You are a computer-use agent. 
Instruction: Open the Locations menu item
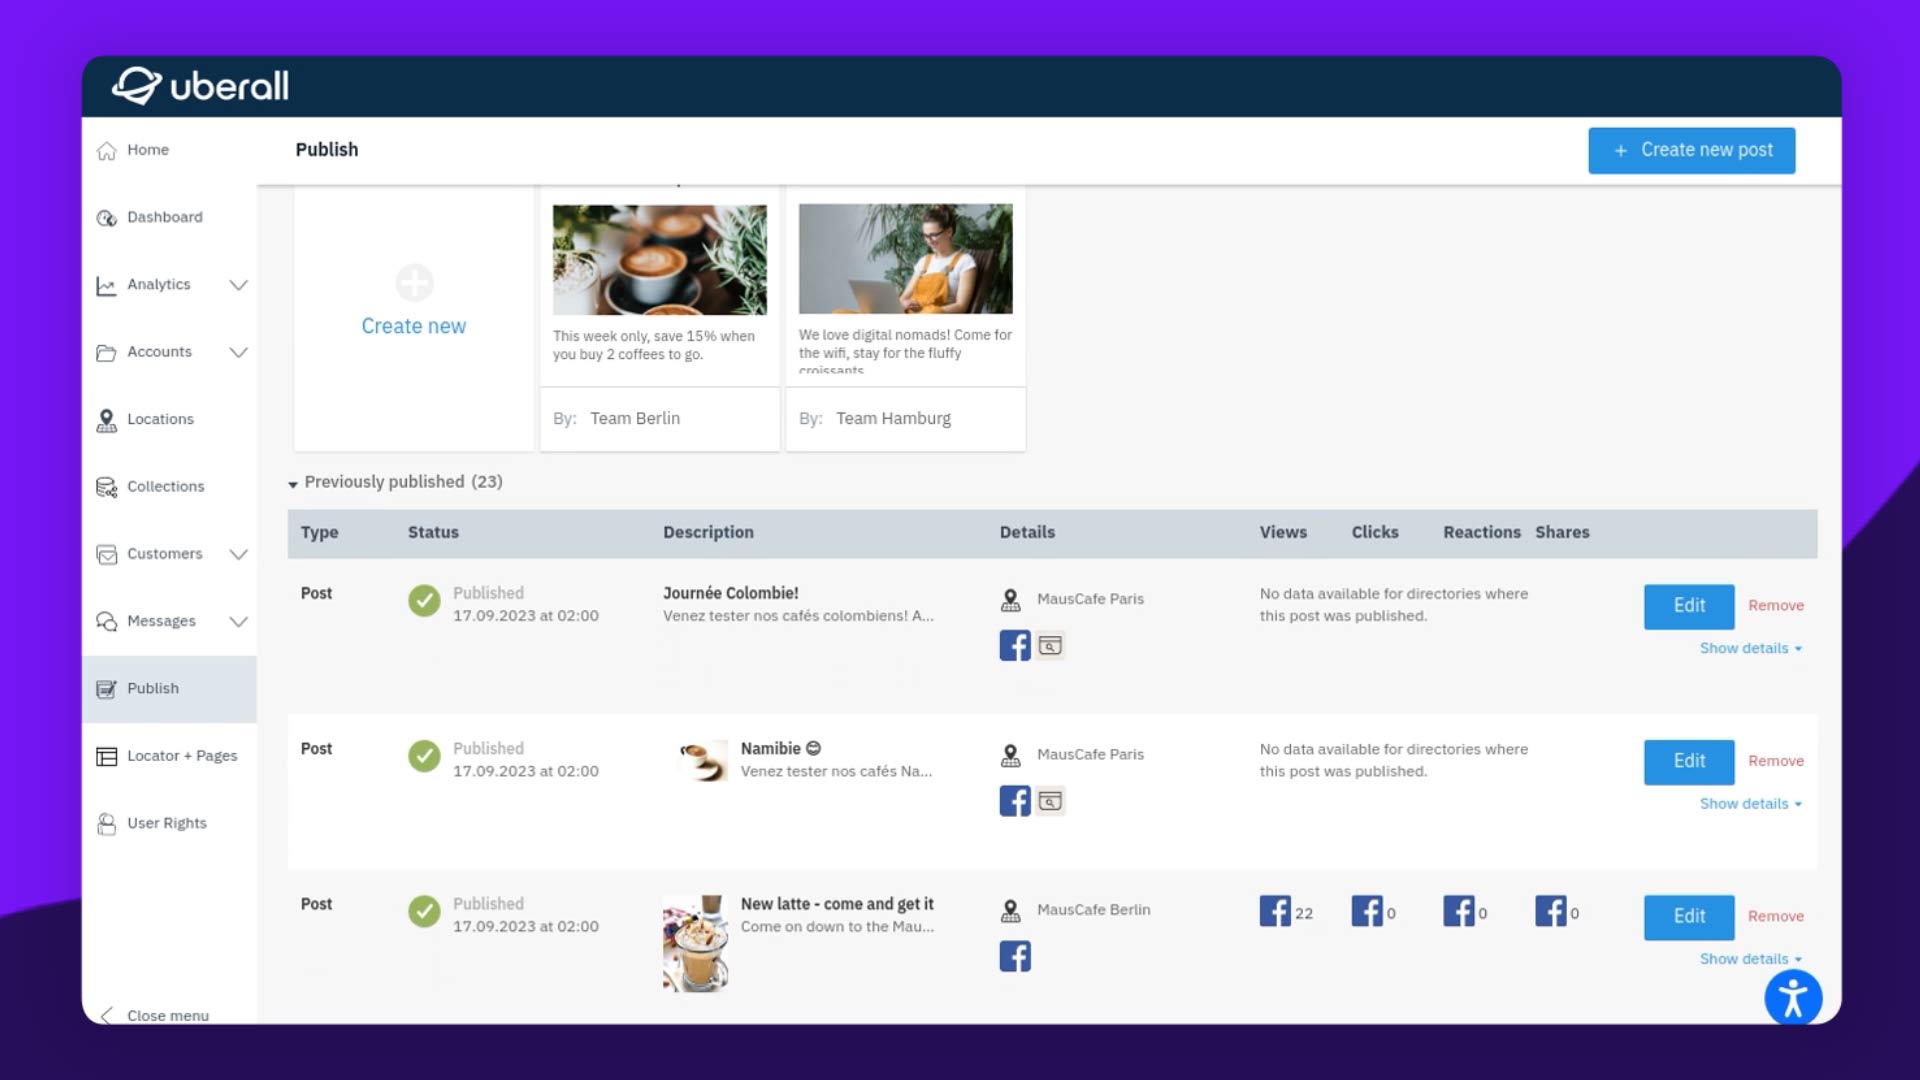click(x=160, y=419)
